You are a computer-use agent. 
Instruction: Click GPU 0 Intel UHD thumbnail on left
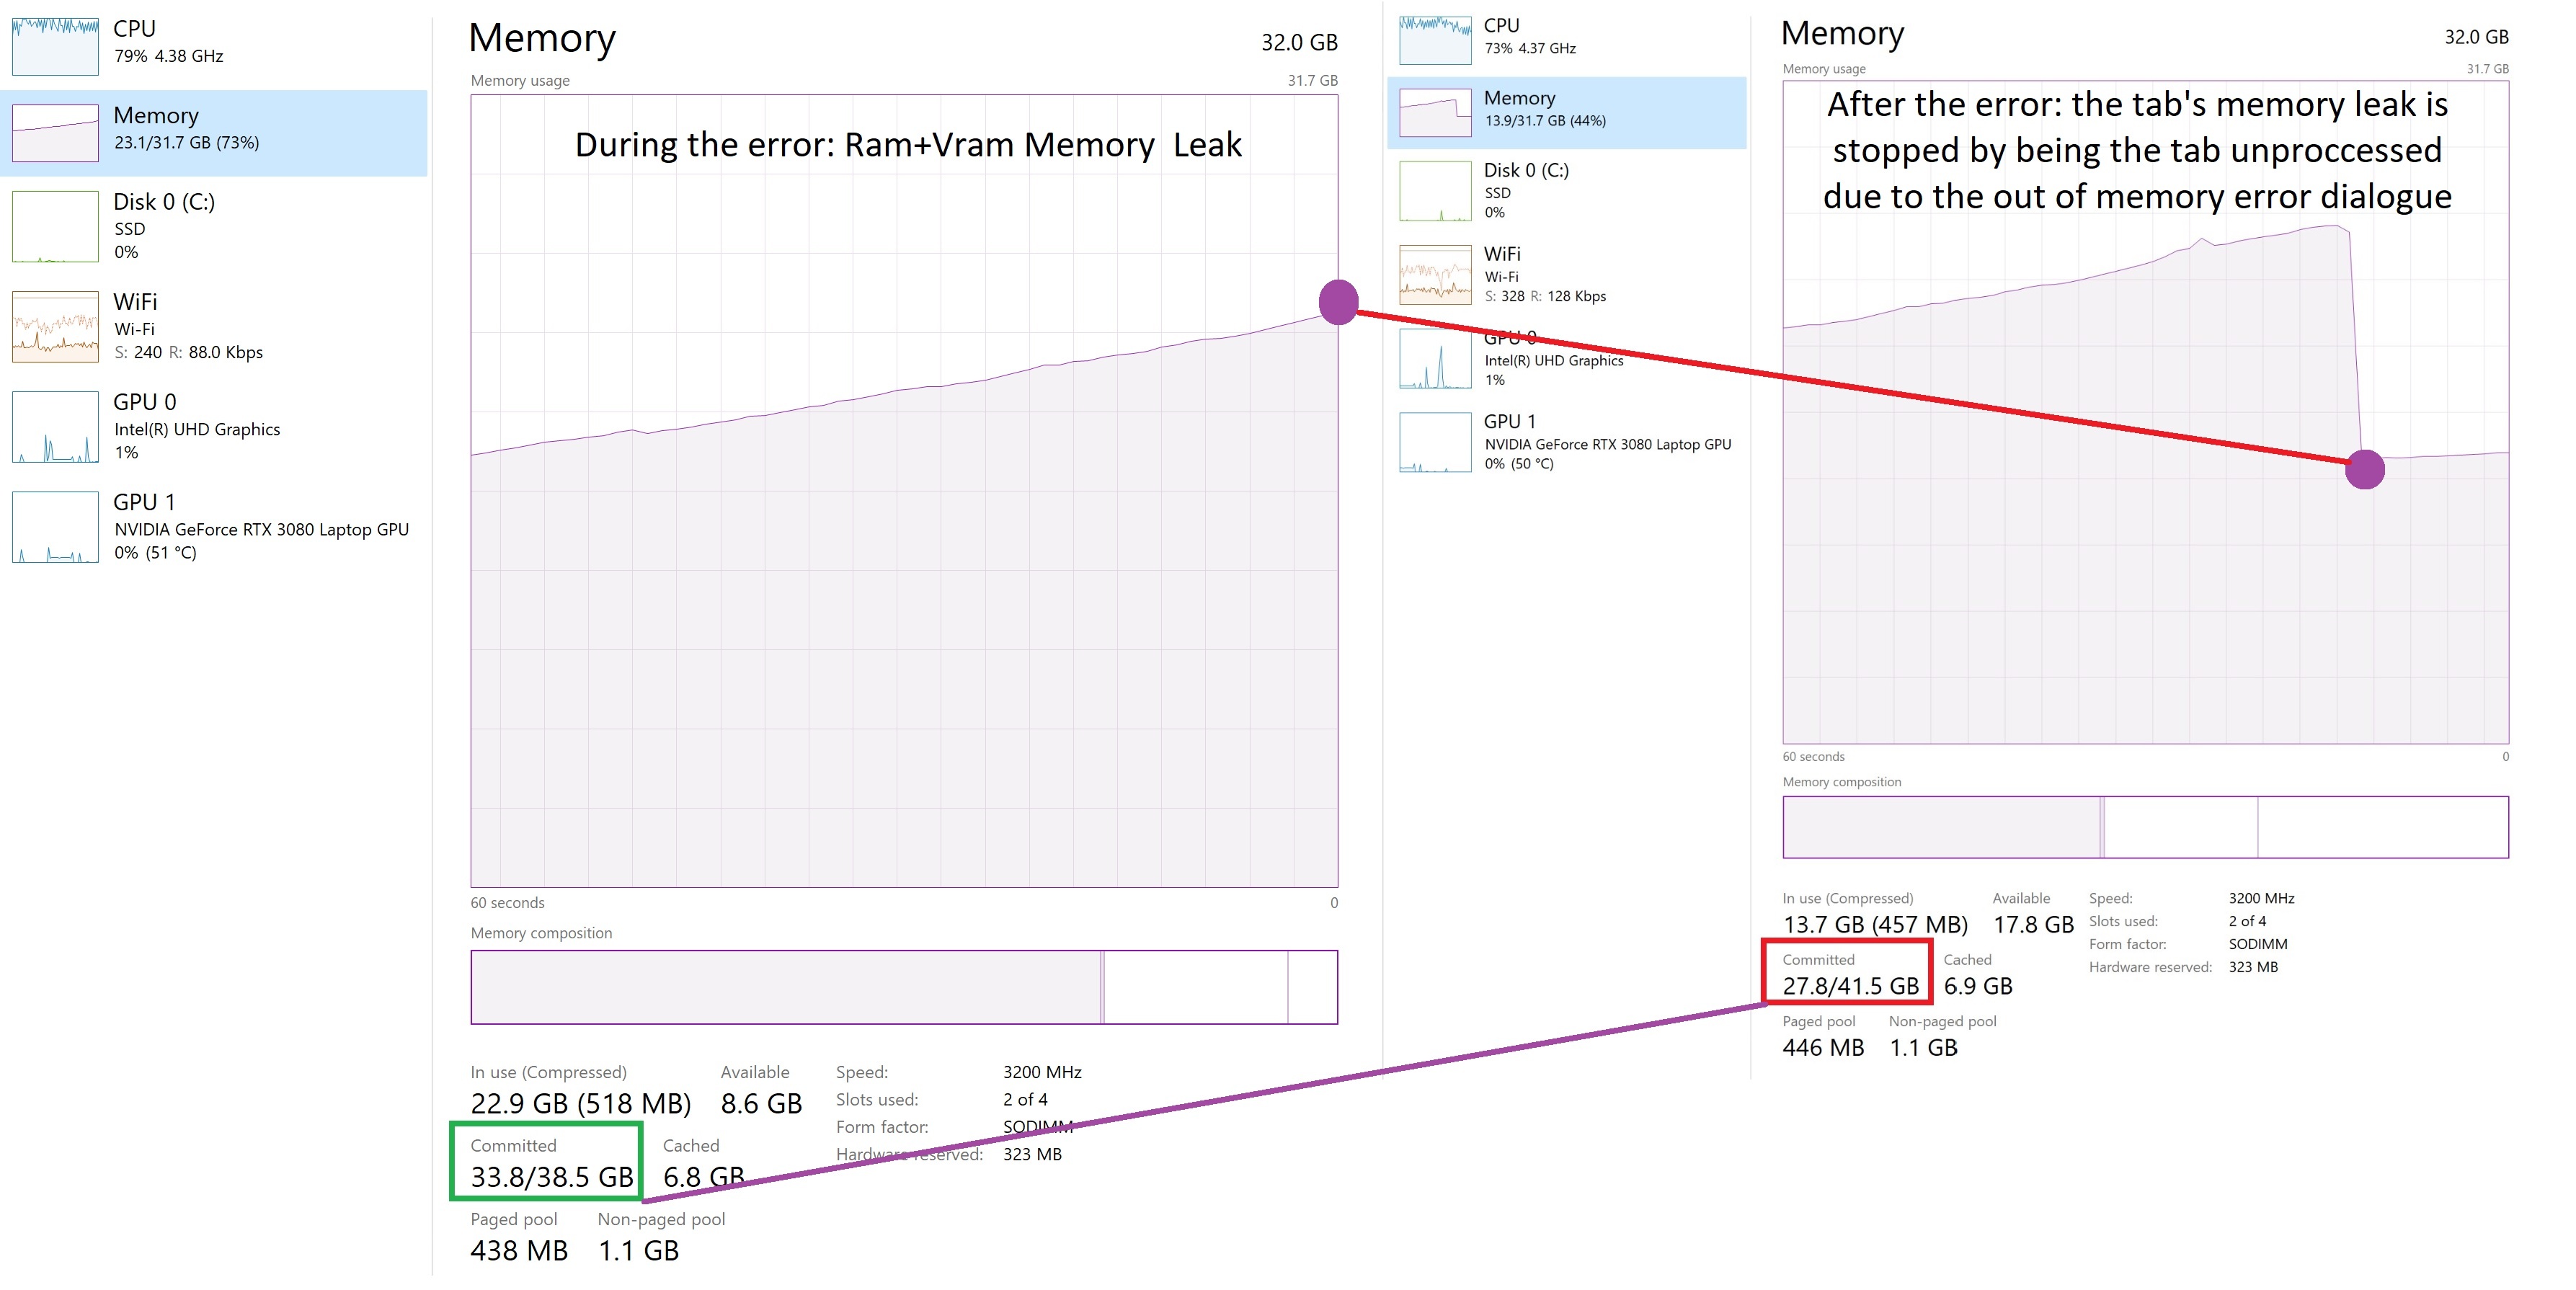pos(55,427)
